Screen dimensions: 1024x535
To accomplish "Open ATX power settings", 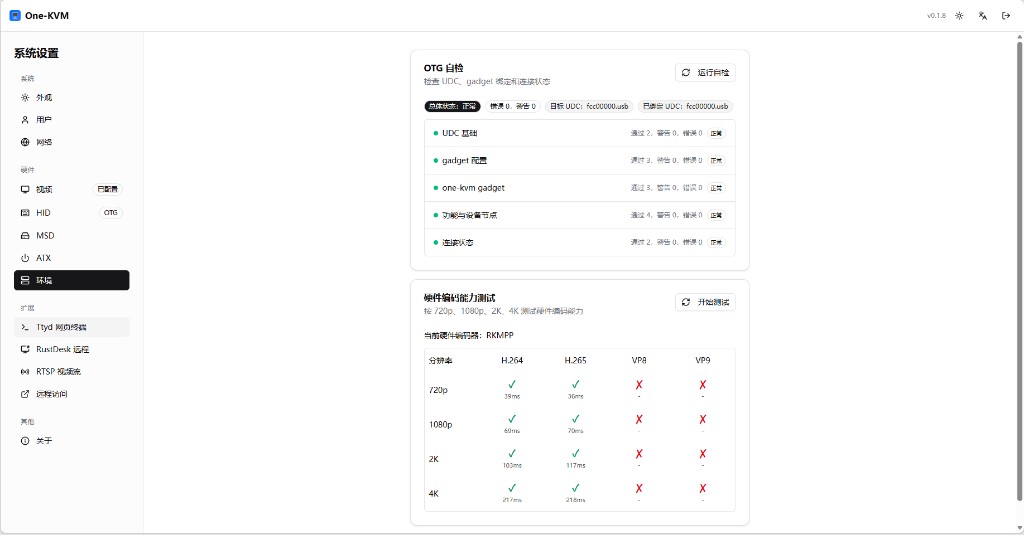I will 43,258.
